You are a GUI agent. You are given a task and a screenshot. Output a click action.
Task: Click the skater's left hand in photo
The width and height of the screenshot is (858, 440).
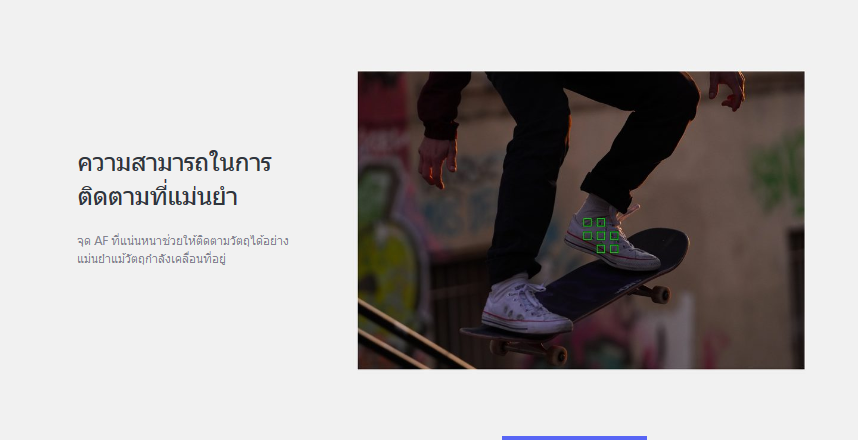coord(437,161)
